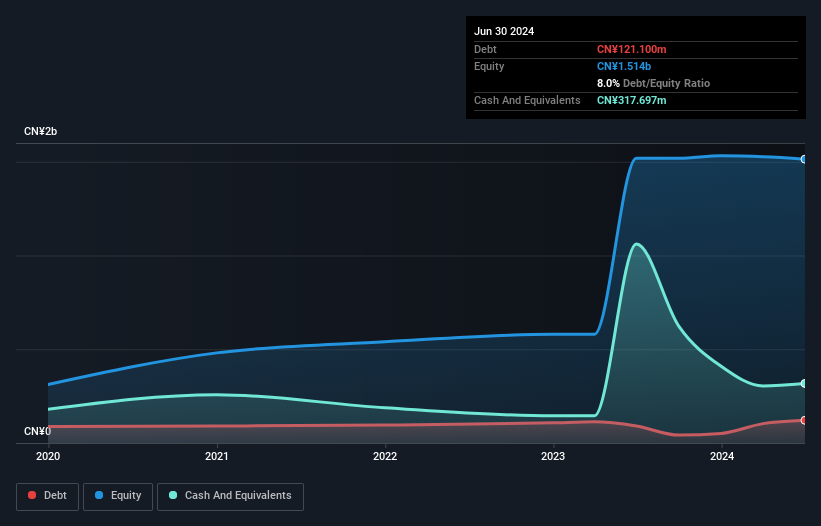Click the Debt label in tooltip

tap(485, 49)
